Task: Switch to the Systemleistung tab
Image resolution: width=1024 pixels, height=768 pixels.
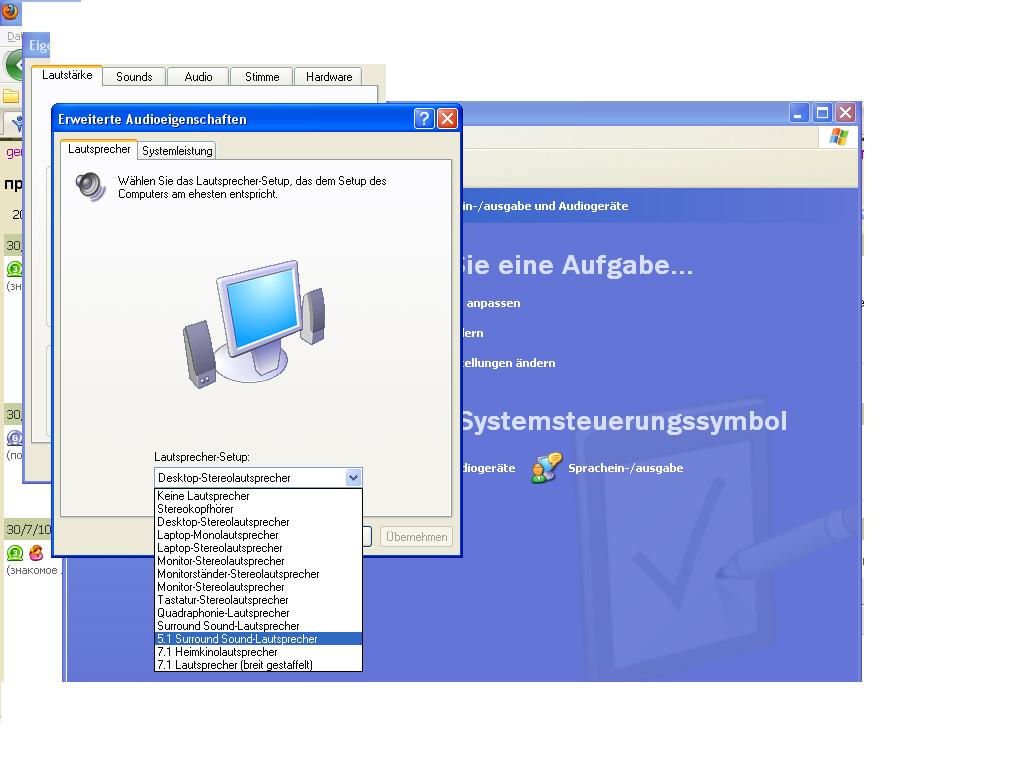Action: (177, 151)
